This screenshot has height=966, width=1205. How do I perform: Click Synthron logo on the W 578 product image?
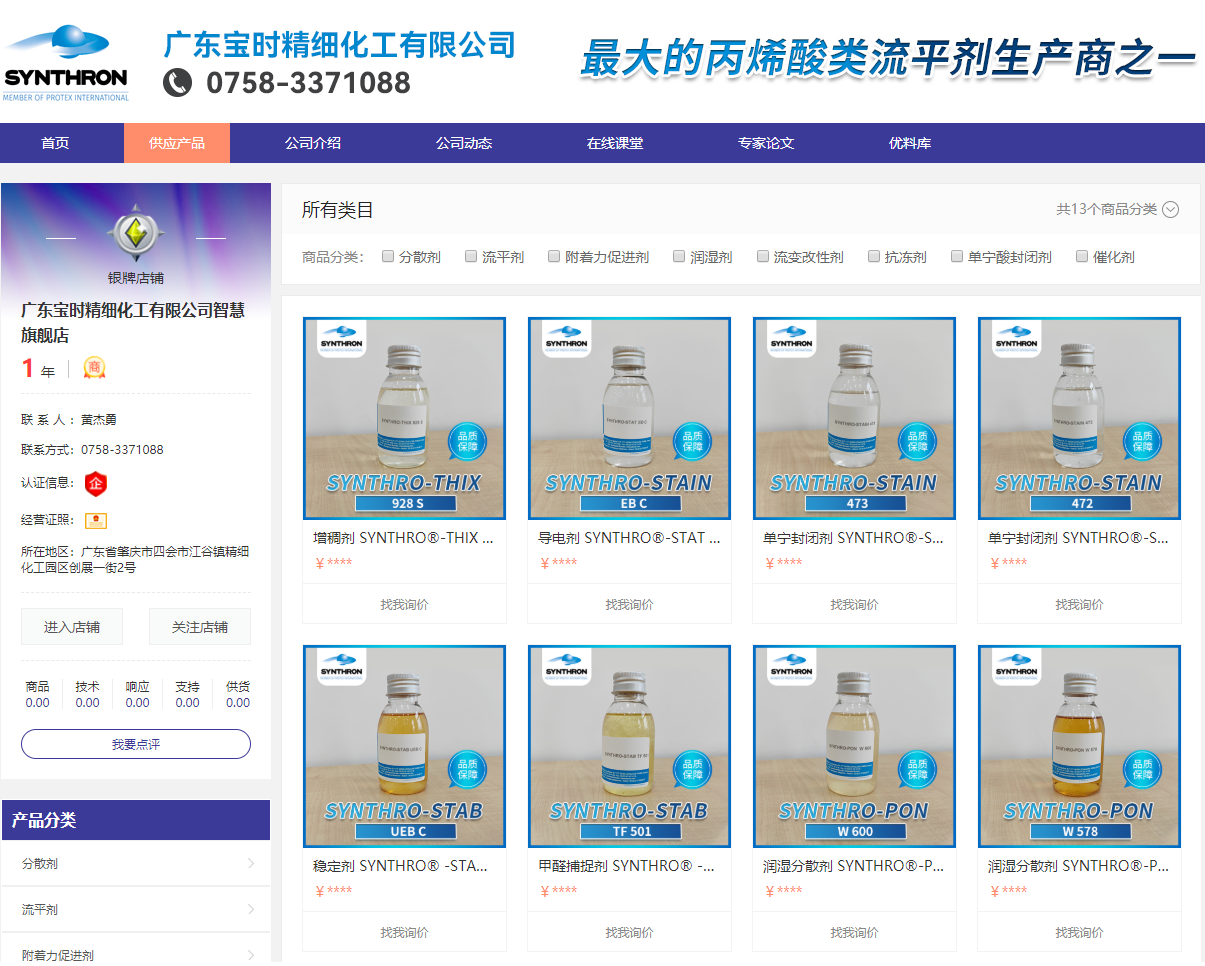click(1017, 666)
